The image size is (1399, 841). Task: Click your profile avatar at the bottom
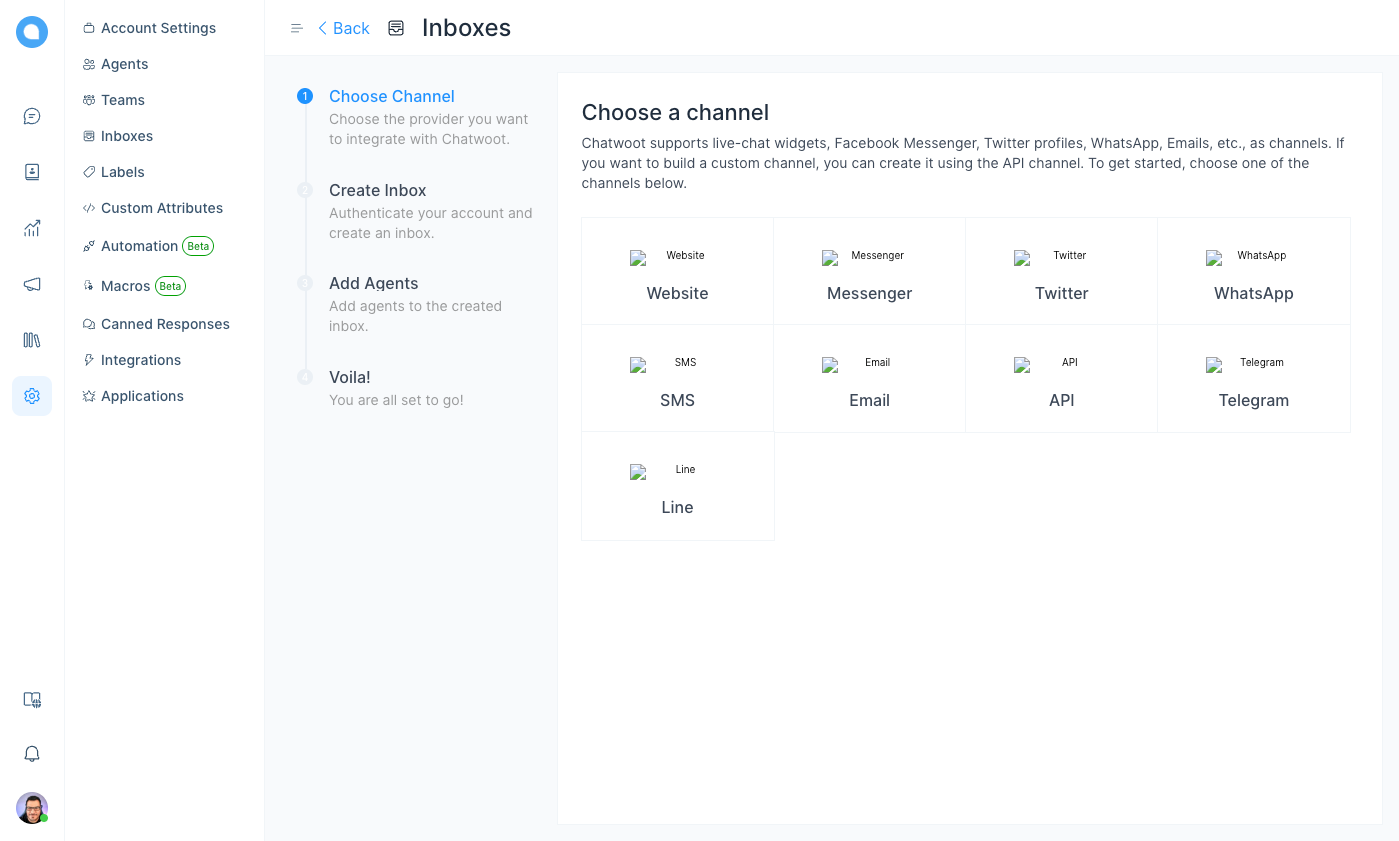point(31,807)
